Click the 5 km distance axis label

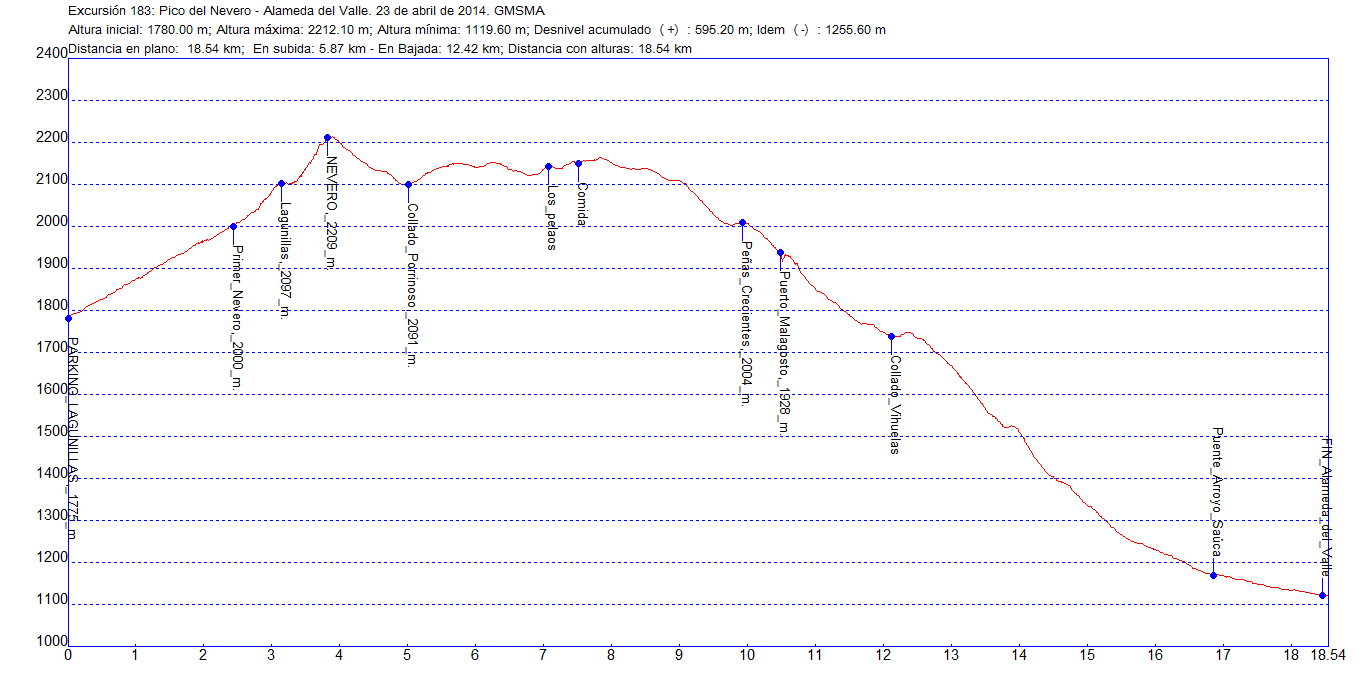pos(407,655)
